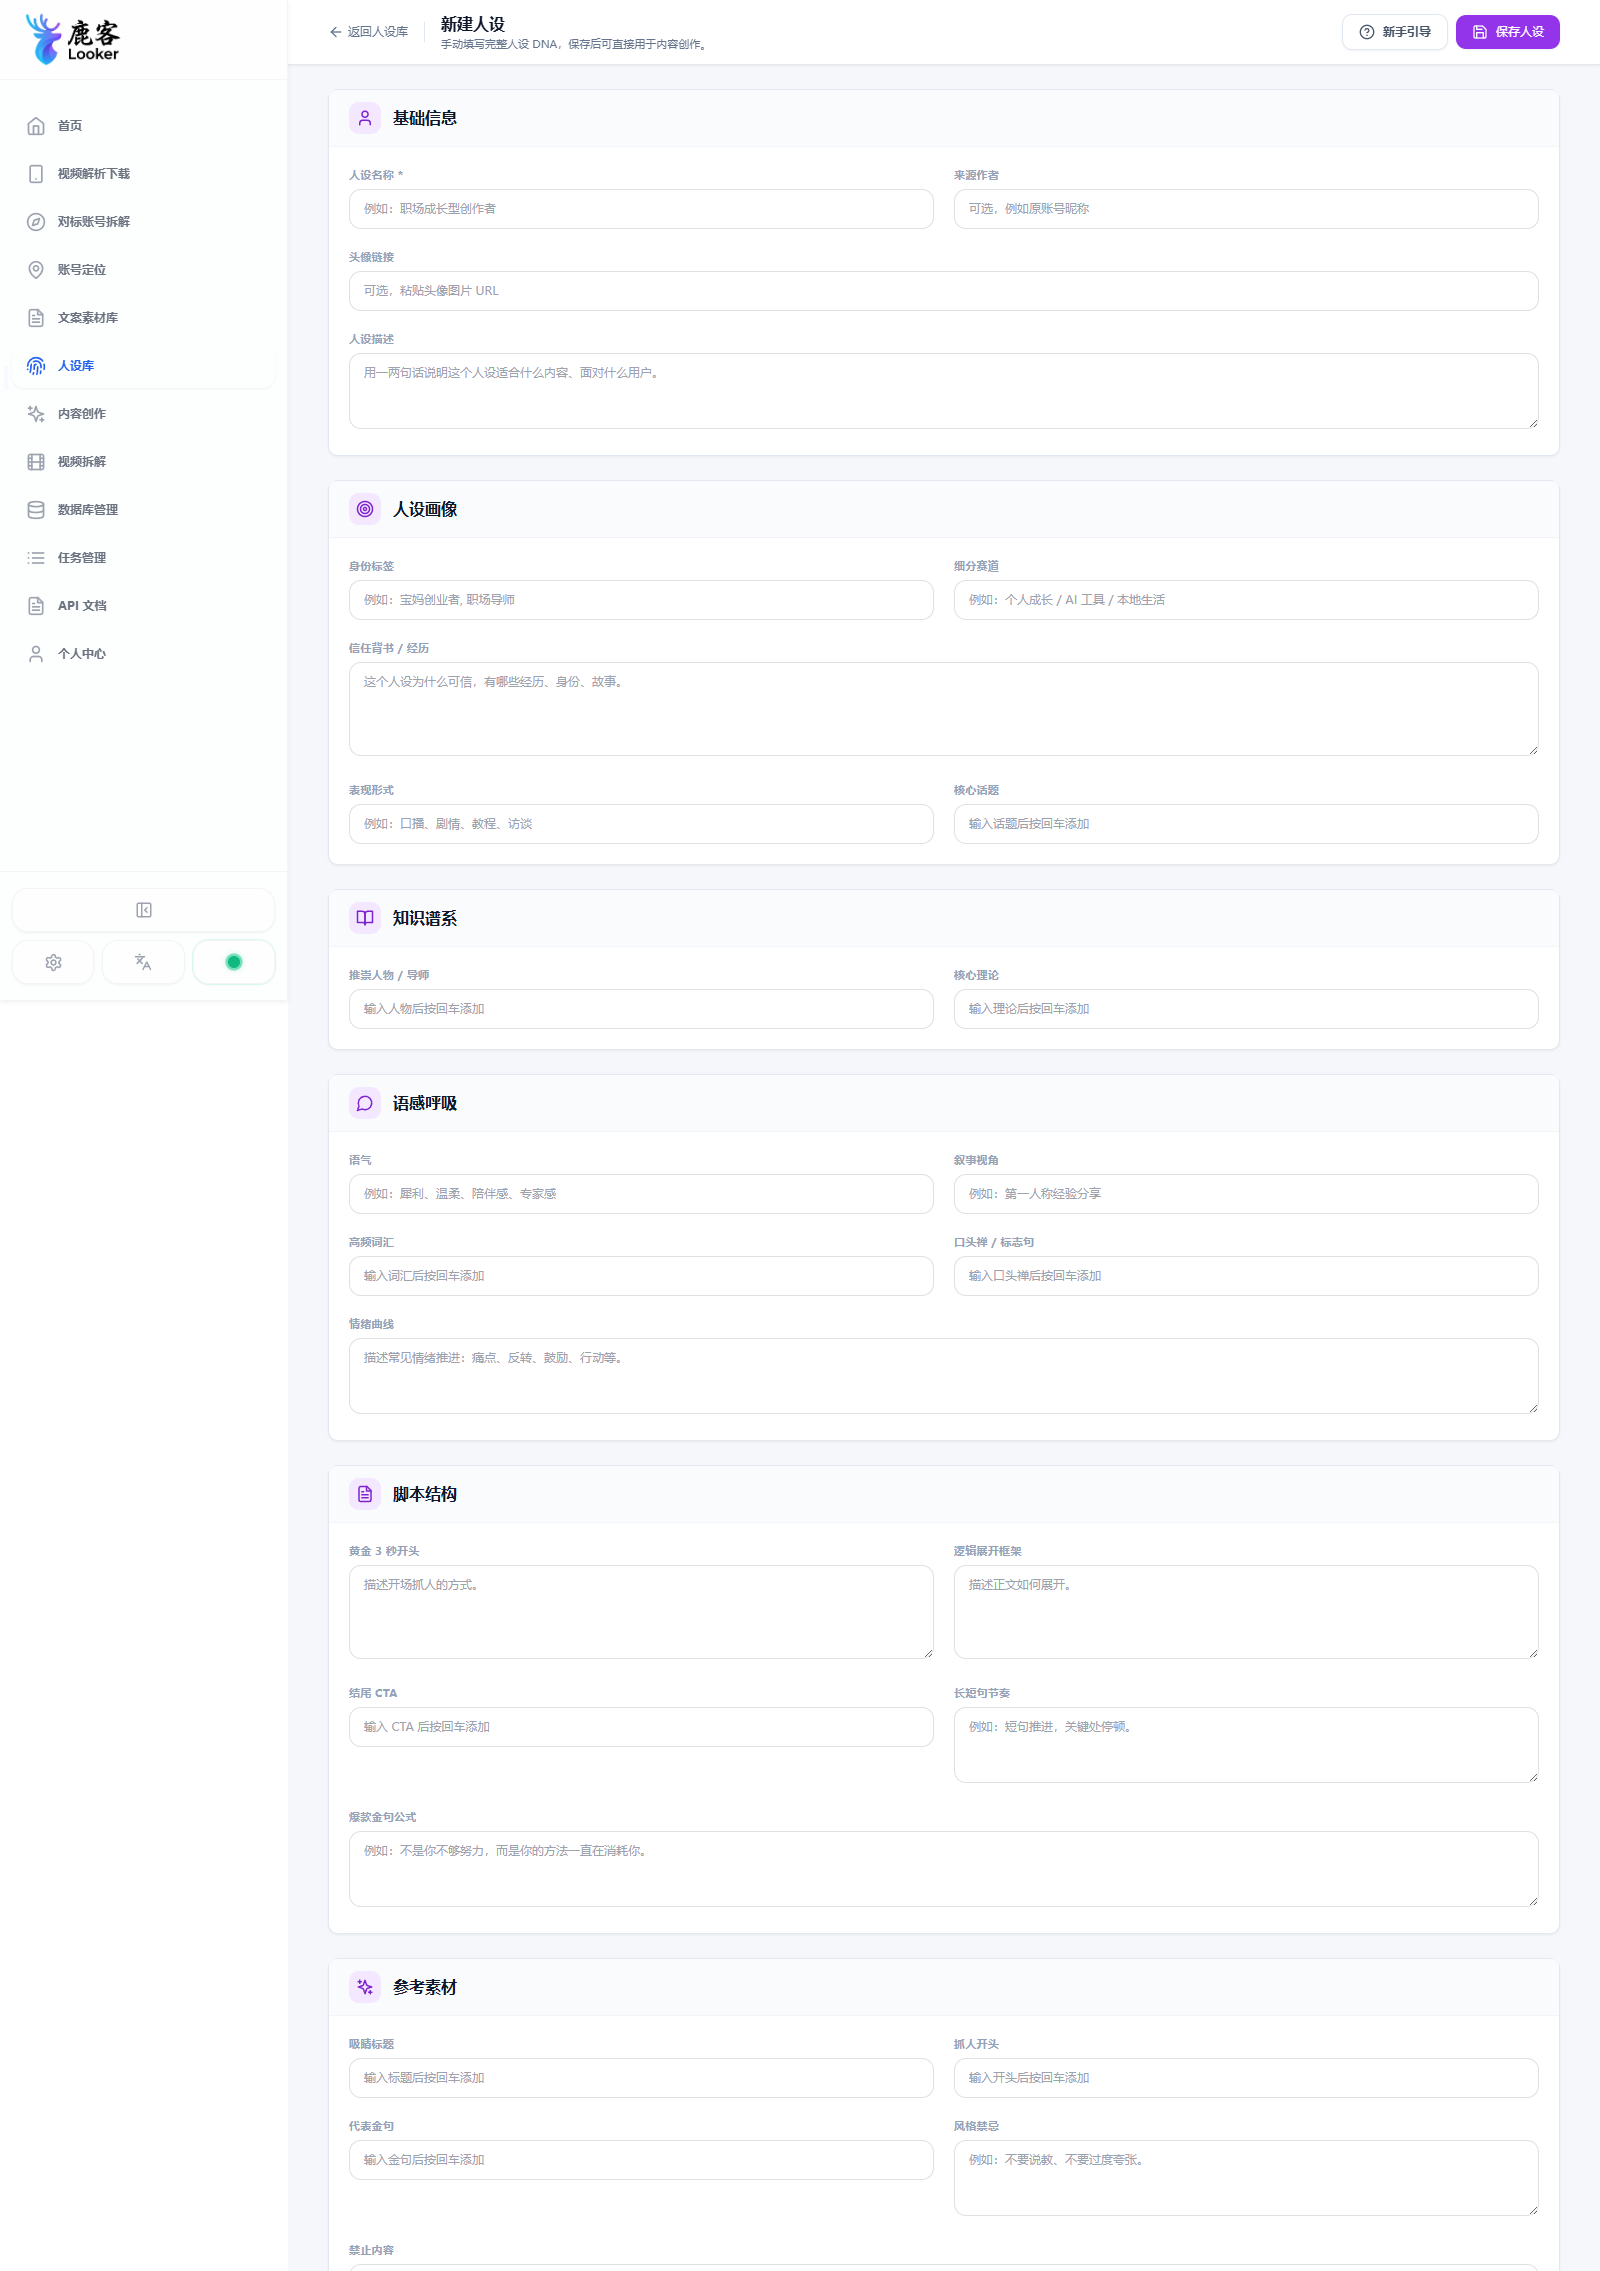1600x2271 pixels.
Task: Open the 视频拆解 film icon
Action: pos(36,462)
